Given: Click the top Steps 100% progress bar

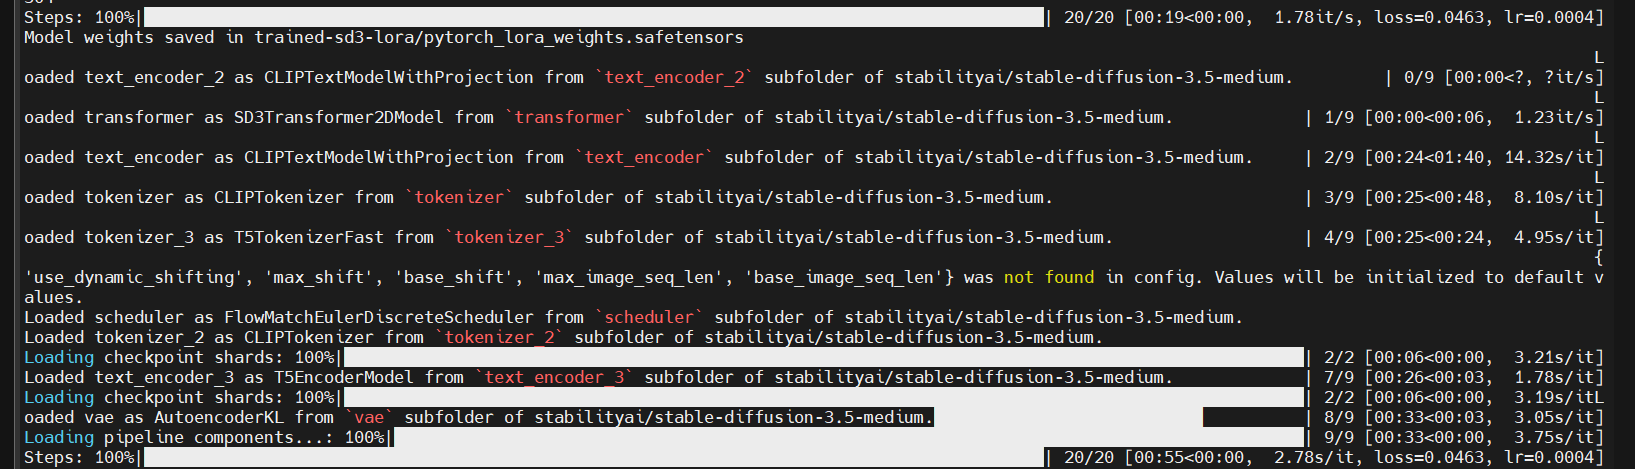Looking at the screenshot, I should tap(594, 18).
